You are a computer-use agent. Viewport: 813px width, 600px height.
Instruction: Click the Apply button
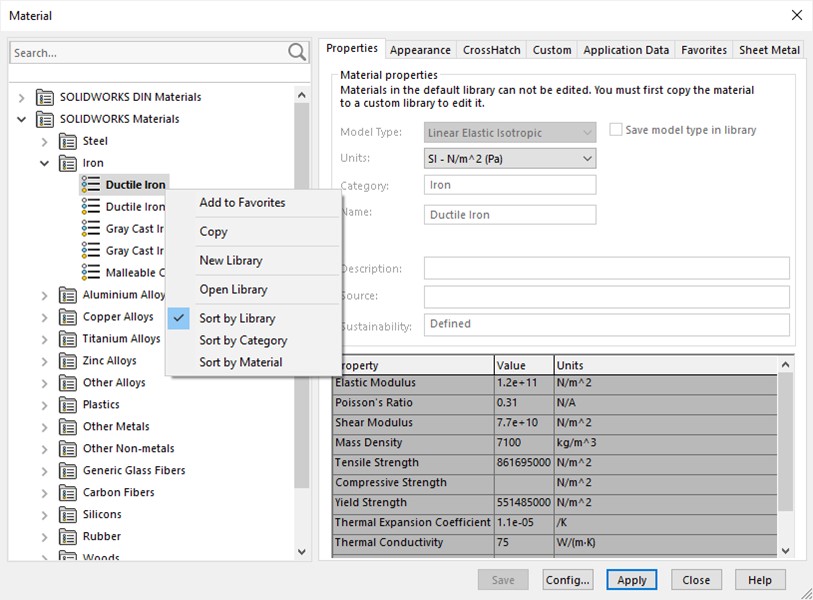pyautogui.click(x=631, y=579)
